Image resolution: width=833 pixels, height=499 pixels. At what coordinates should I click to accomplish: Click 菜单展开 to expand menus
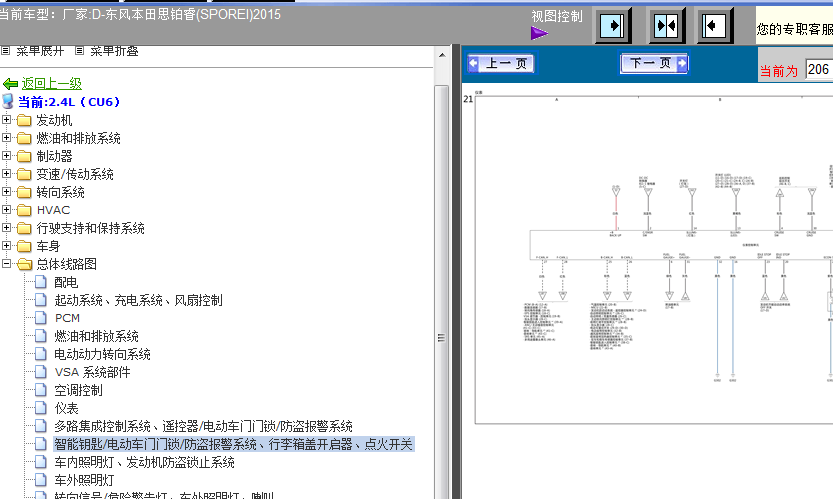(x=40, y=51)
